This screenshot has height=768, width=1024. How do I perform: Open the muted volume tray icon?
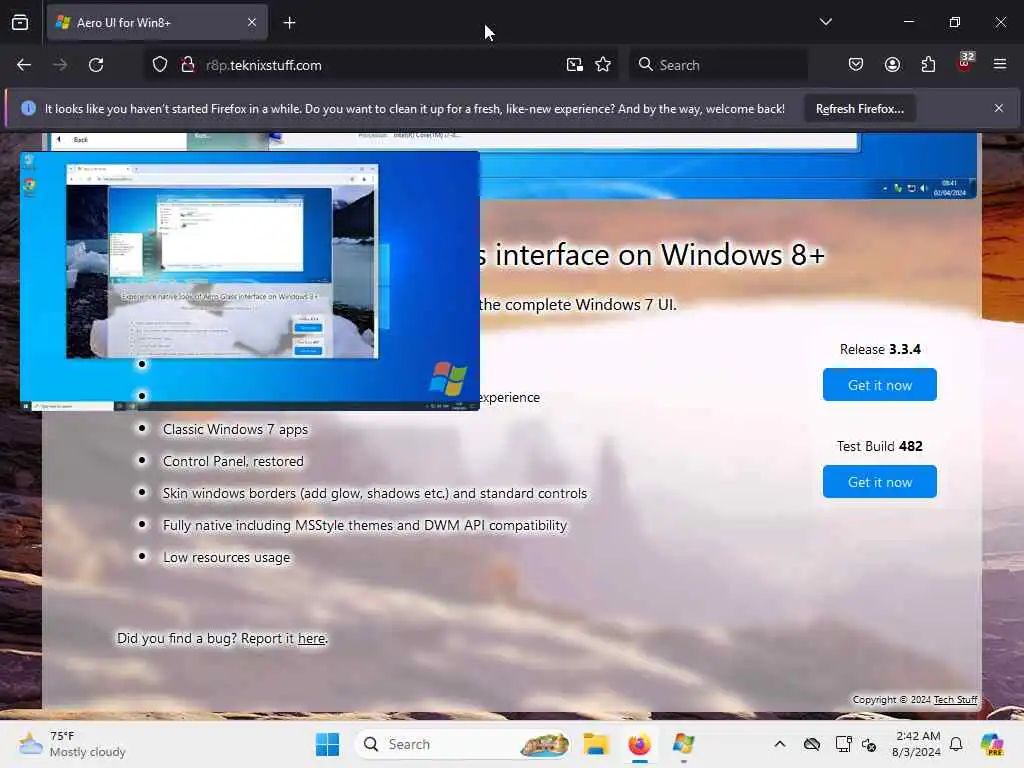(x=869, y=744)
